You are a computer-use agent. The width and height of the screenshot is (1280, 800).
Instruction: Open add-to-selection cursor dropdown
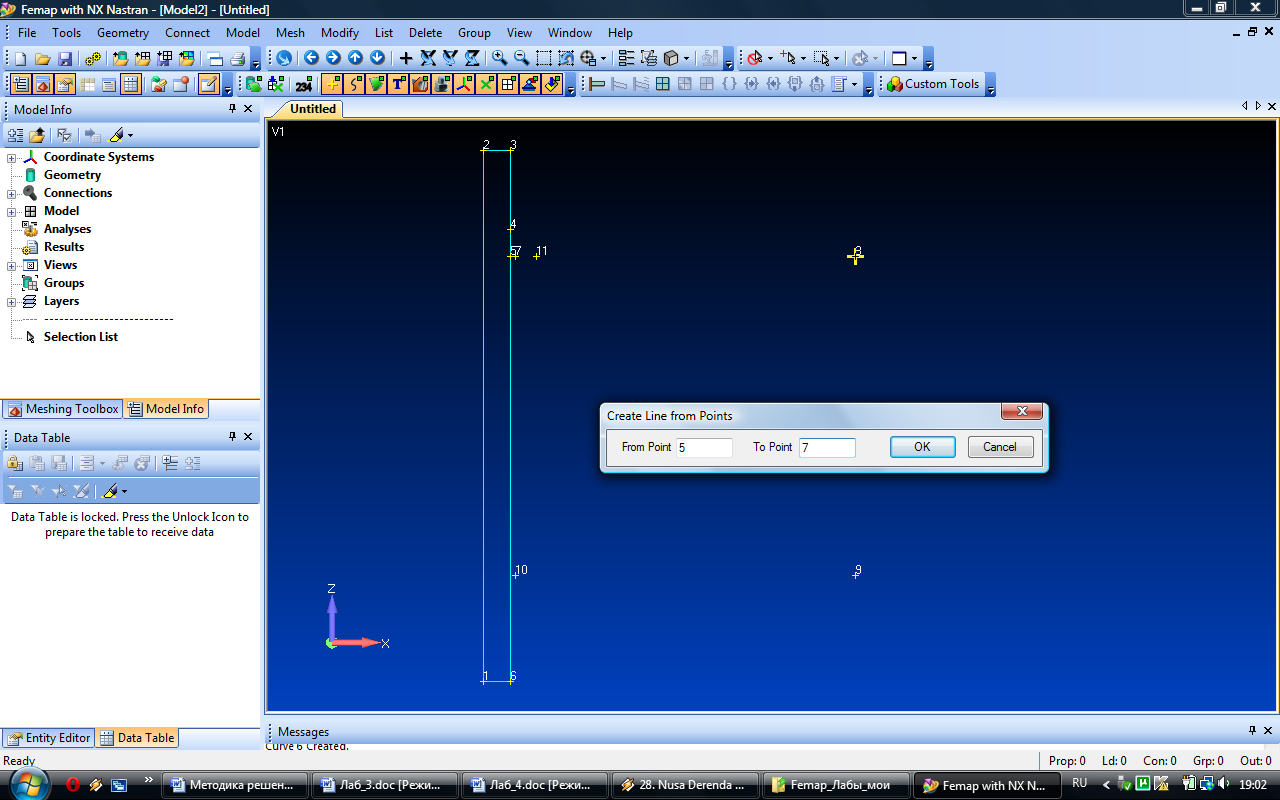click(x=803, y=58)
